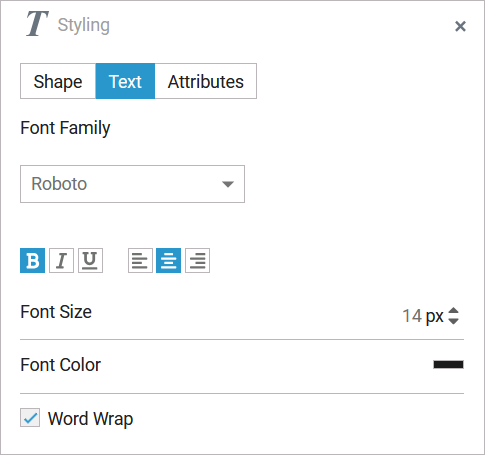Center align the text
The image size is (485, 455).
click(169, 260)
